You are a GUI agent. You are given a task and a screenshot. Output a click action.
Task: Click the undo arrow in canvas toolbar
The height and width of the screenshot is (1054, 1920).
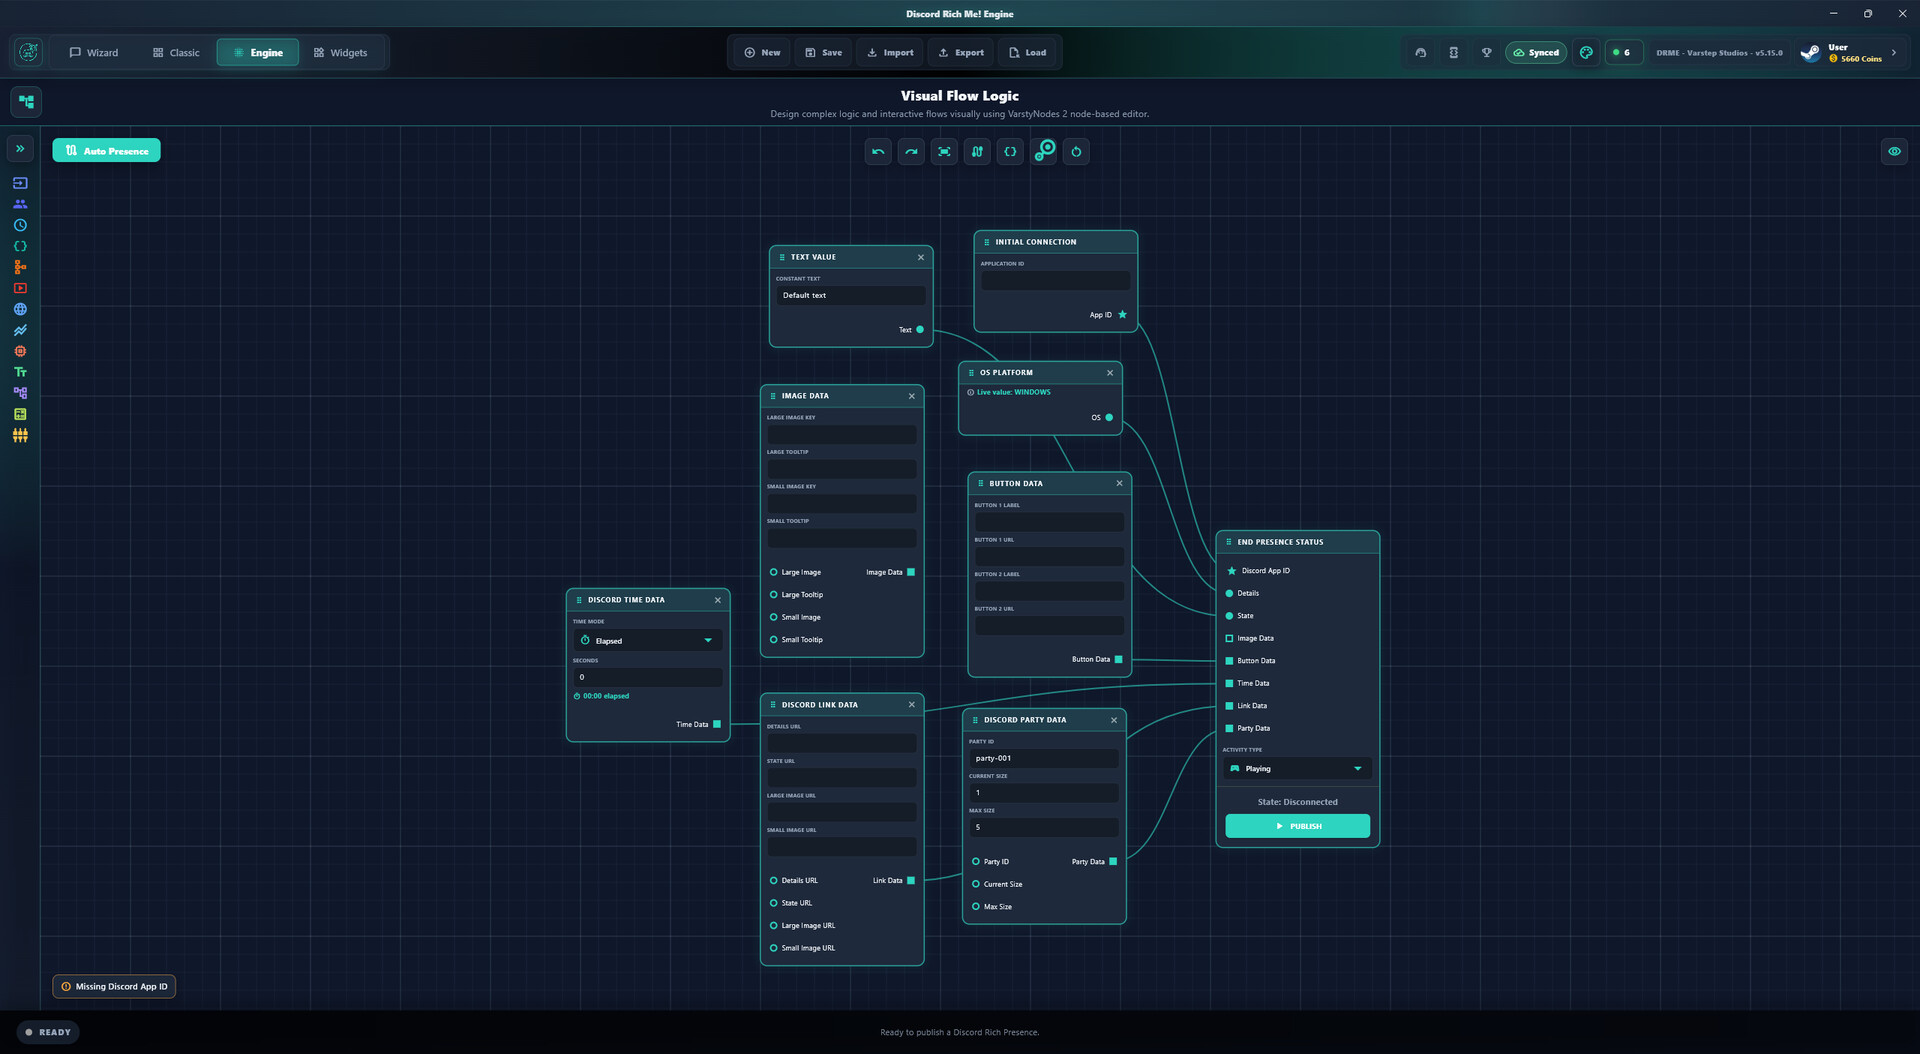[x=878, y=152]
